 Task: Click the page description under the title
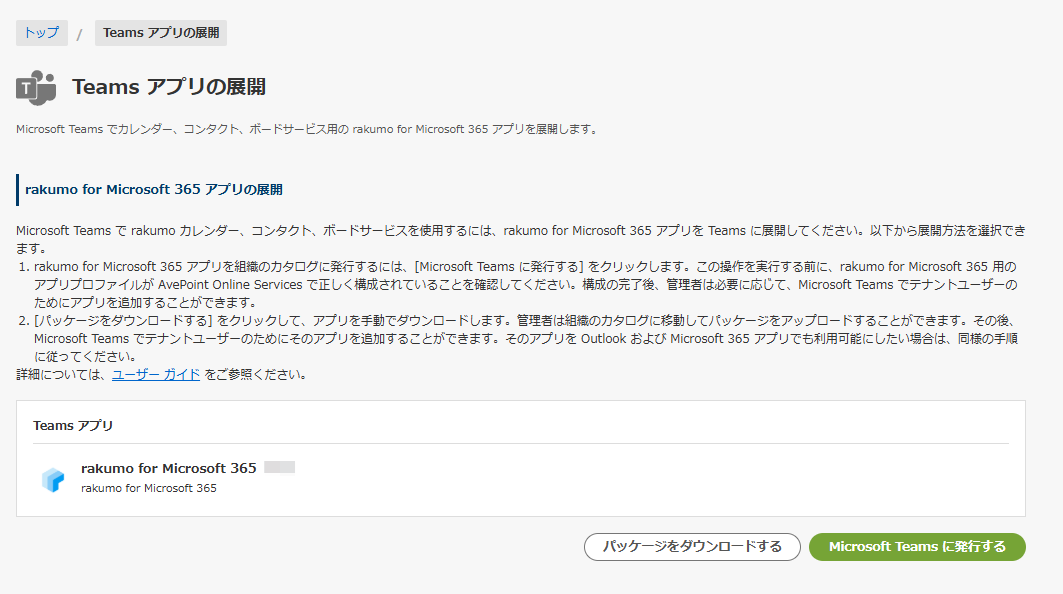308,129
